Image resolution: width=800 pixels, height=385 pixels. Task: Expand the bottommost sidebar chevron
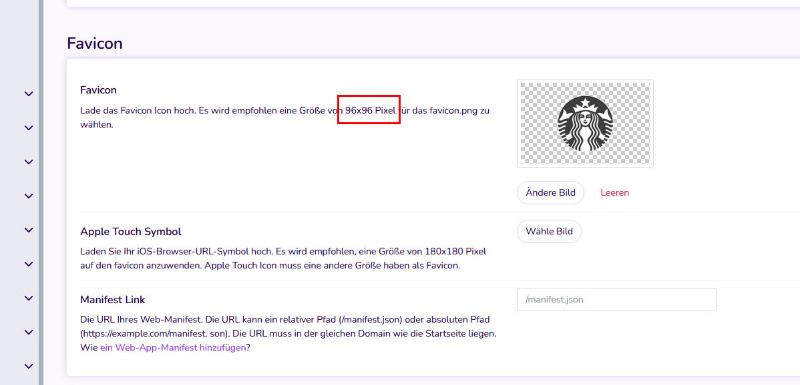29,366
